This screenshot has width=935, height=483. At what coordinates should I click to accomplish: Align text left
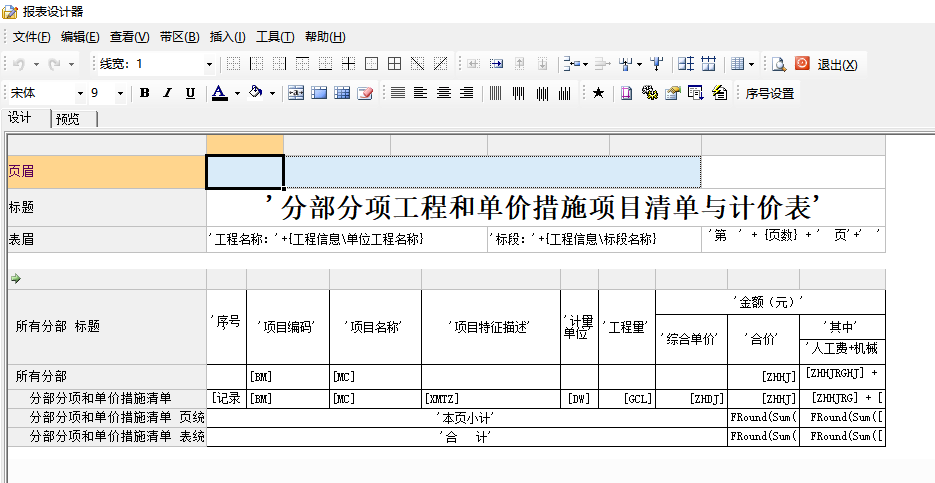[421, 93]
